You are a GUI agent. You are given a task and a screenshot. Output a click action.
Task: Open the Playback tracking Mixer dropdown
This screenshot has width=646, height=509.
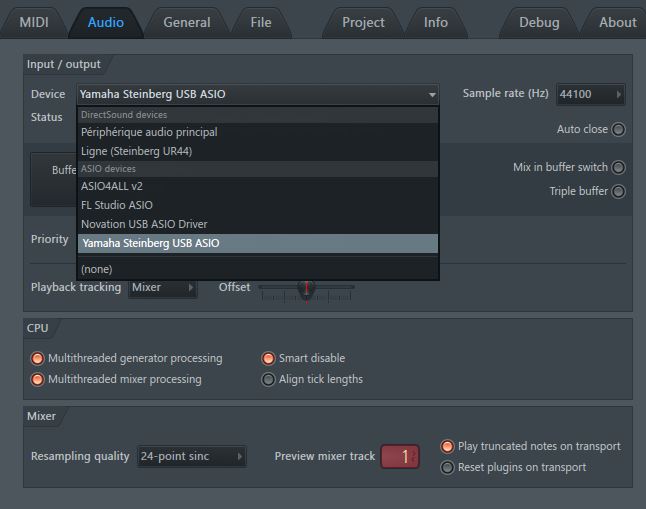coord(163,287)
